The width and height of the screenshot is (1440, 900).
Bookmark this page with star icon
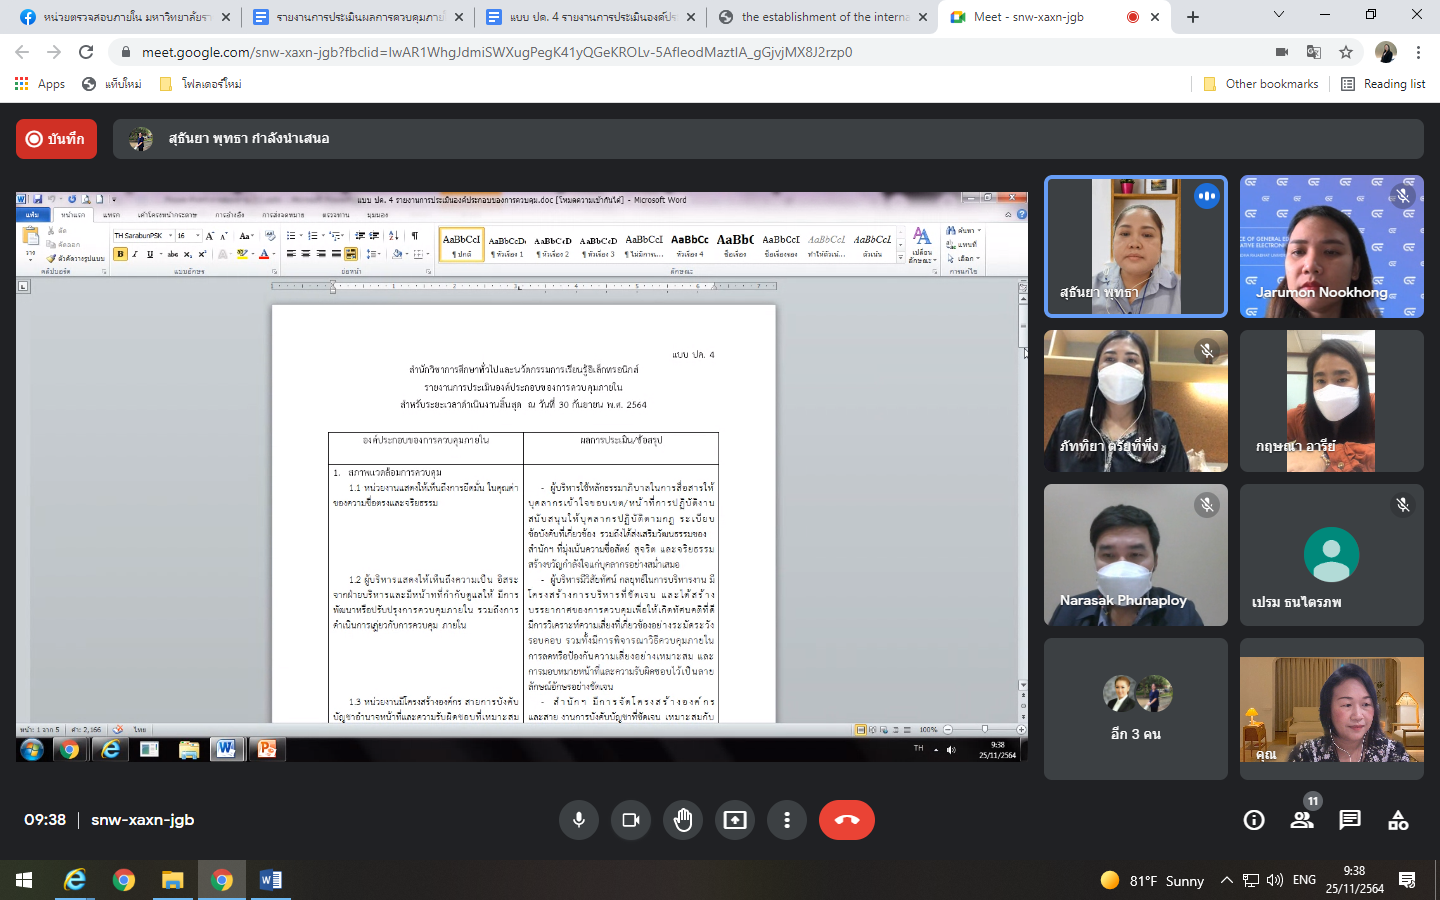(x=1346, y=52)
